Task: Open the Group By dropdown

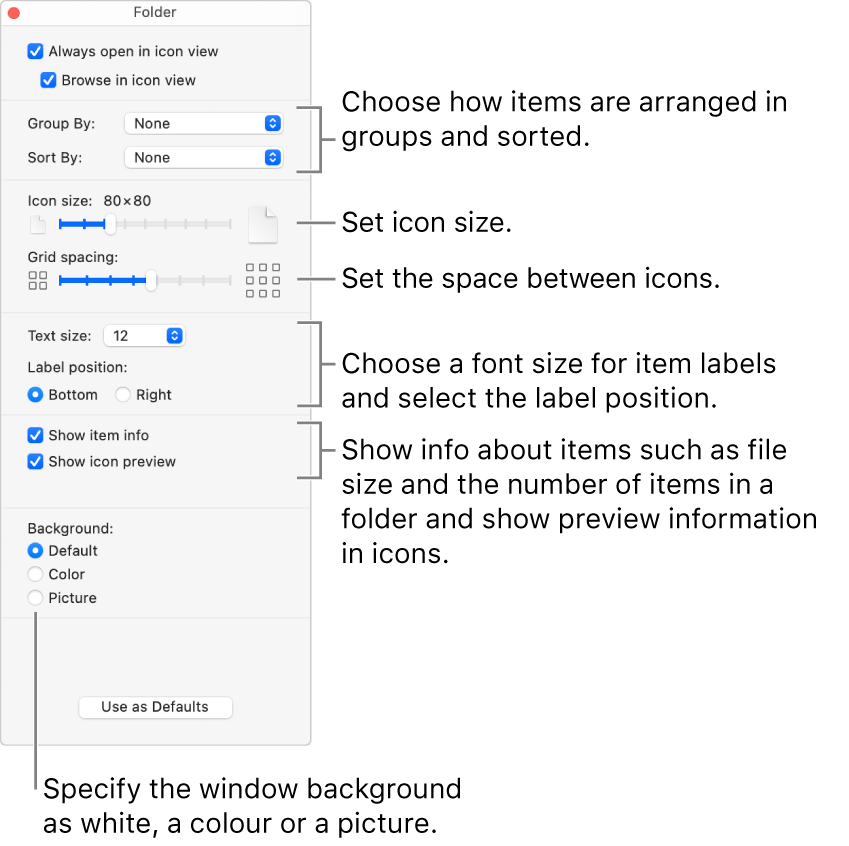Action: 204,123
